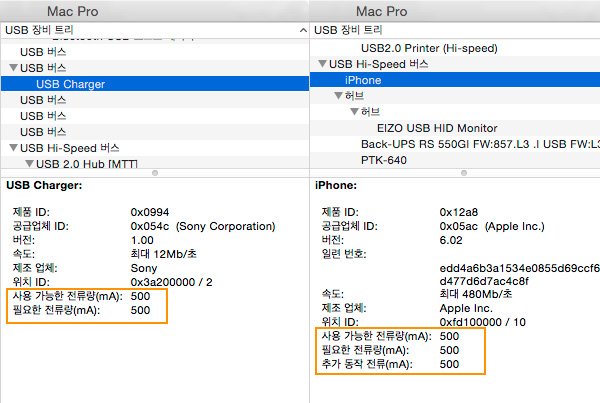
Task: Select the iPhone entry in the tree
Action: 362,80
